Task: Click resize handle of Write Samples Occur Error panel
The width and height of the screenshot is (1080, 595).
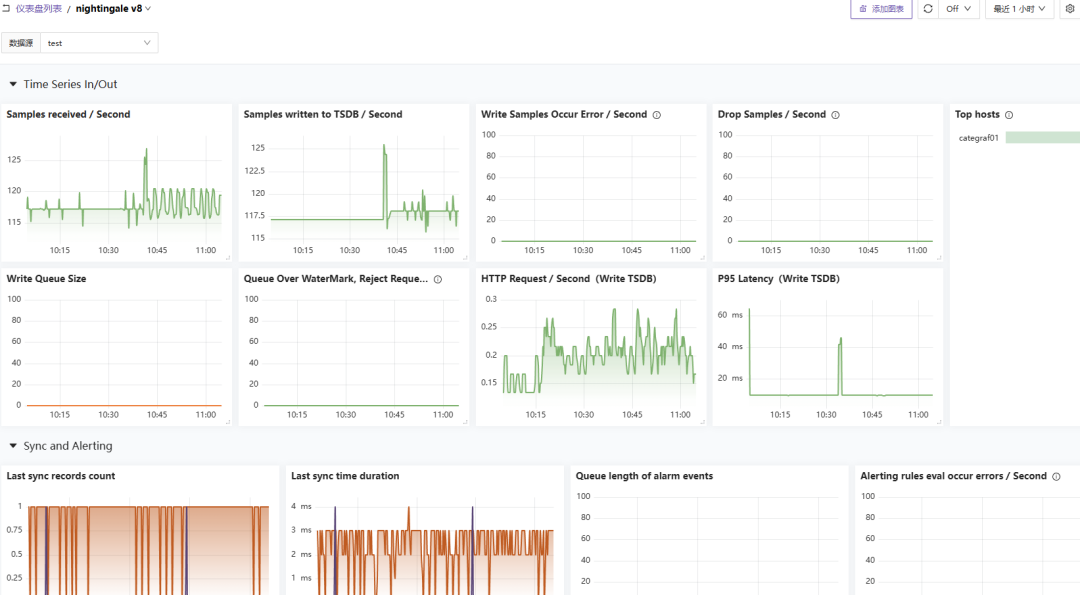Action: click(703, 258)
